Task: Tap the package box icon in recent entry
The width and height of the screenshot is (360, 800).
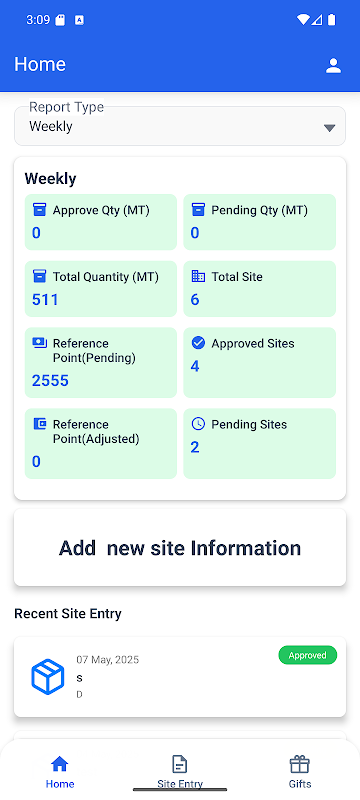Action: coord(48,677)
